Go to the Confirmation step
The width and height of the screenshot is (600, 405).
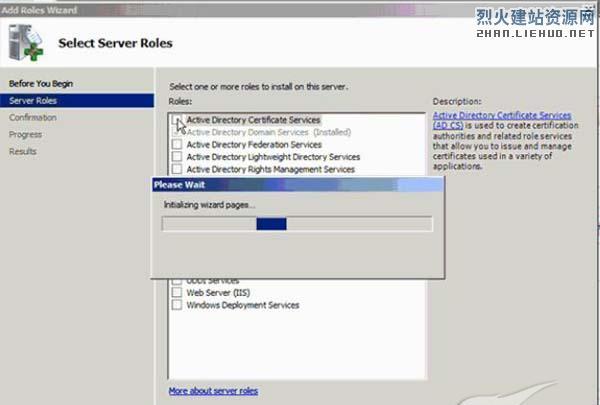pyautogui.click(x=33, y=118)
